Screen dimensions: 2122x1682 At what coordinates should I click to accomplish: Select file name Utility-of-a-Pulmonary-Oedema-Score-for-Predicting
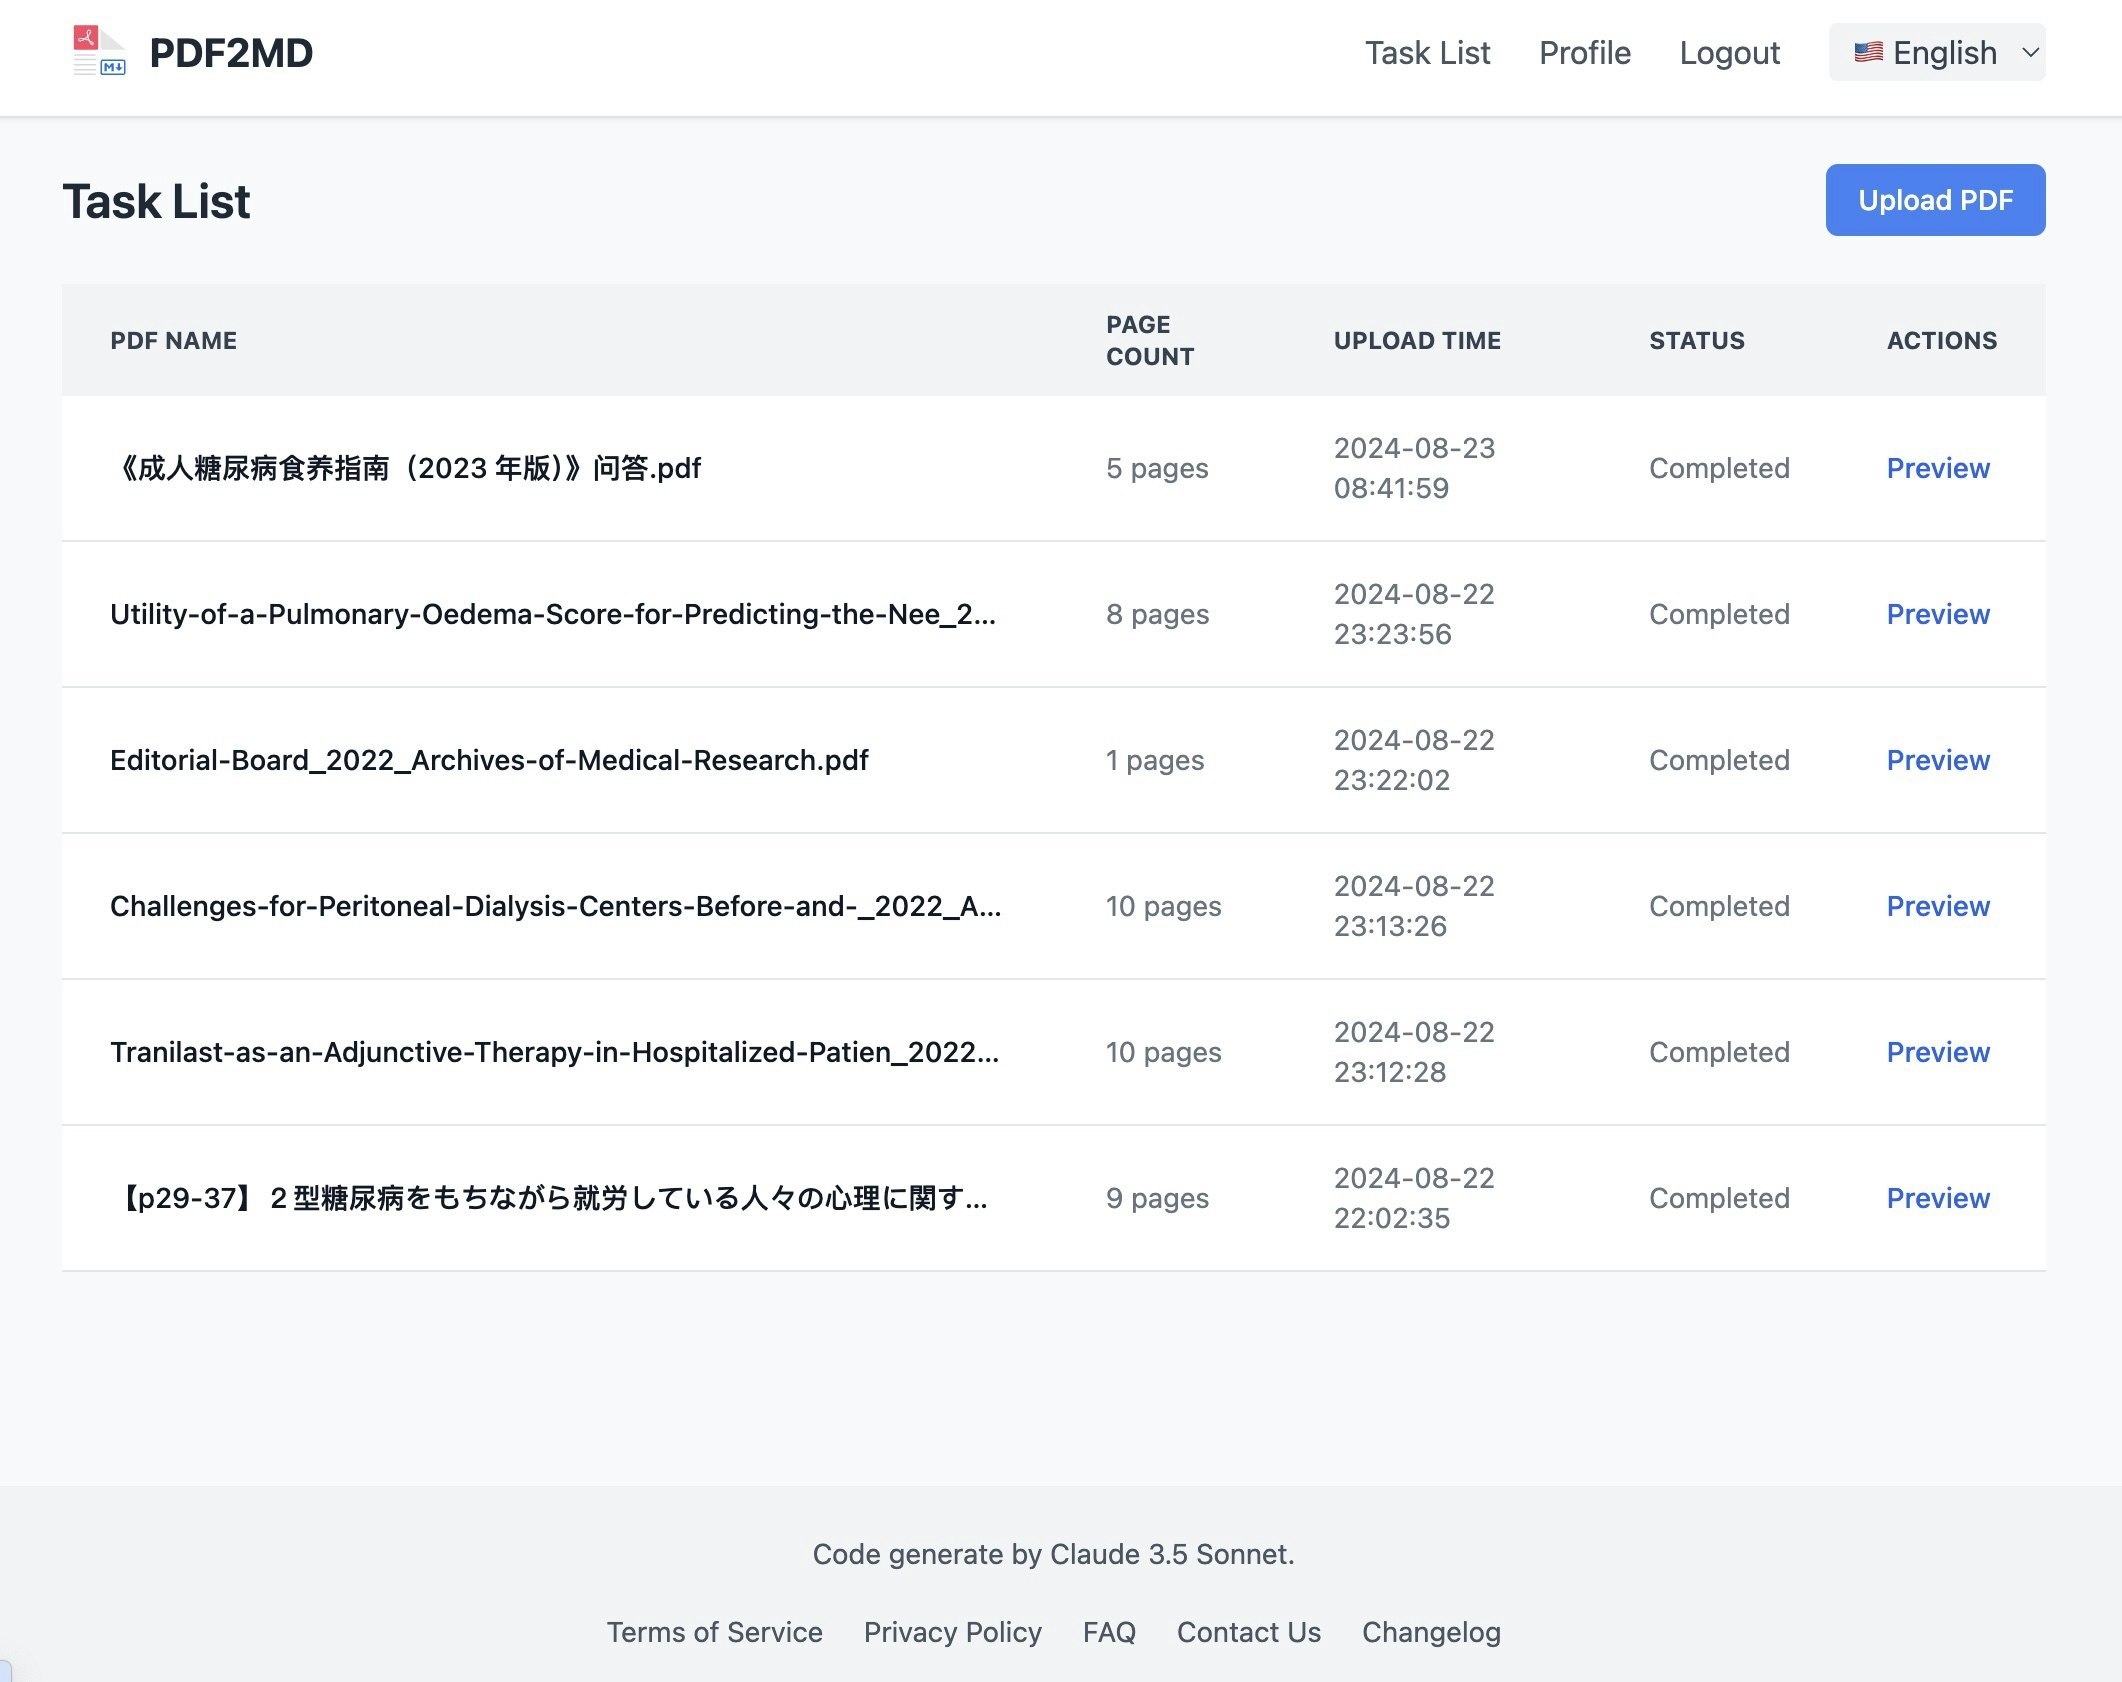pos(553,614)
